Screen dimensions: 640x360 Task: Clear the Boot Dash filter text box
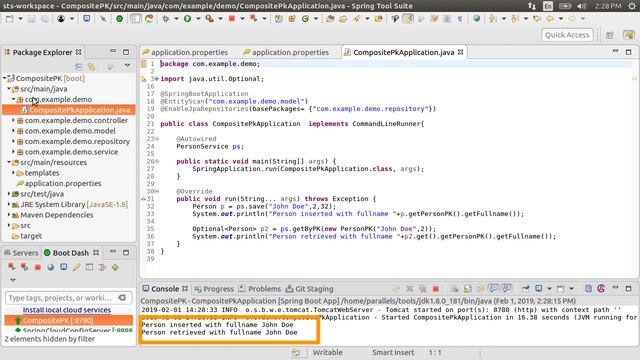coord(122,298)
